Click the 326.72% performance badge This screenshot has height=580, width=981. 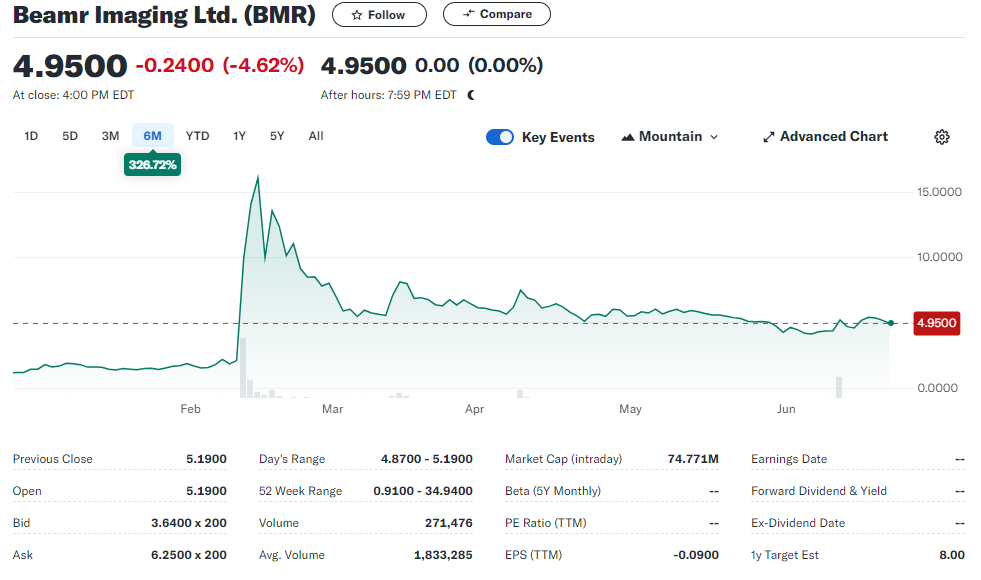tap(153, 165)
